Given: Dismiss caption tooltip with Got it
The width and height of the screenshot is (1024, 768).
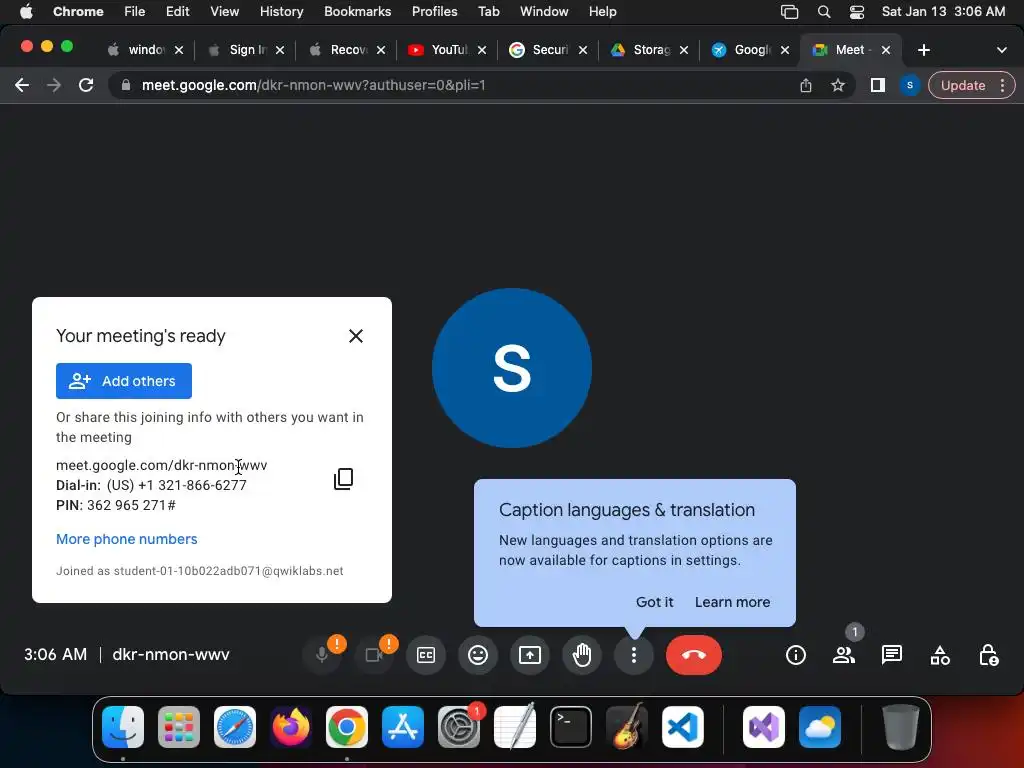Looking at the screenshot, I should (x=654, y=602).
